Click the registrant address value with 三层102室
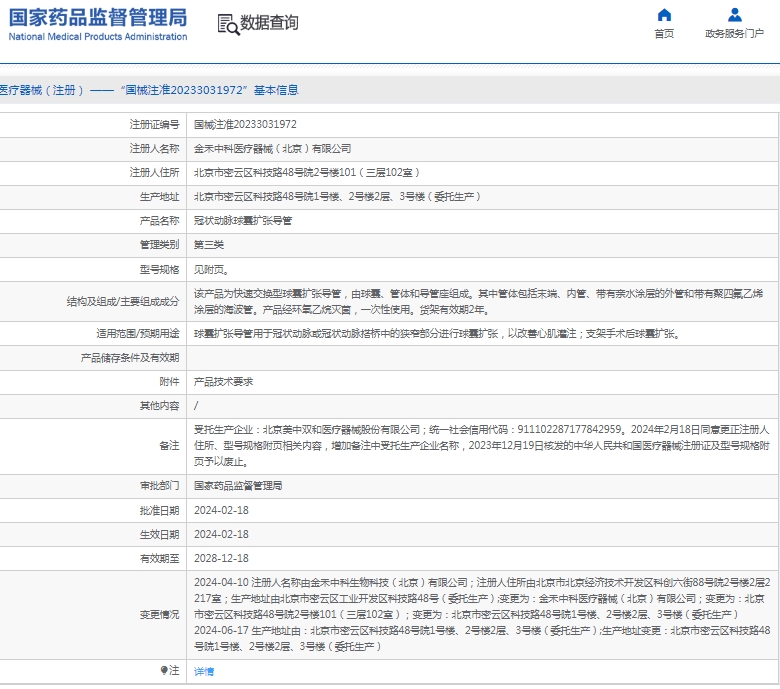Image resolution: width=780 pixels, height=689 pixels. [x=307, y=173]
